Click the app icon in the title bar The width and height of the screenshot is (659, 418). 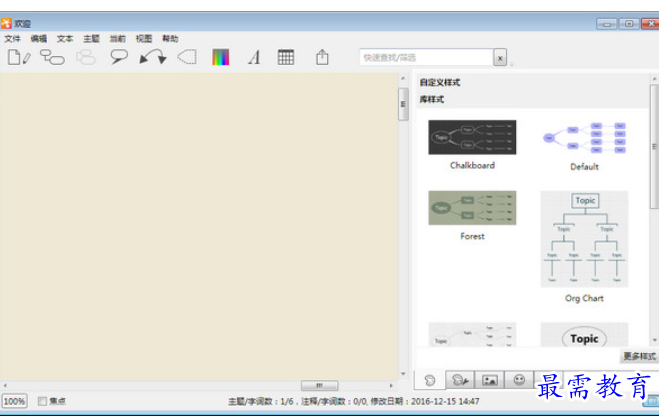click(x=6, y=24)
